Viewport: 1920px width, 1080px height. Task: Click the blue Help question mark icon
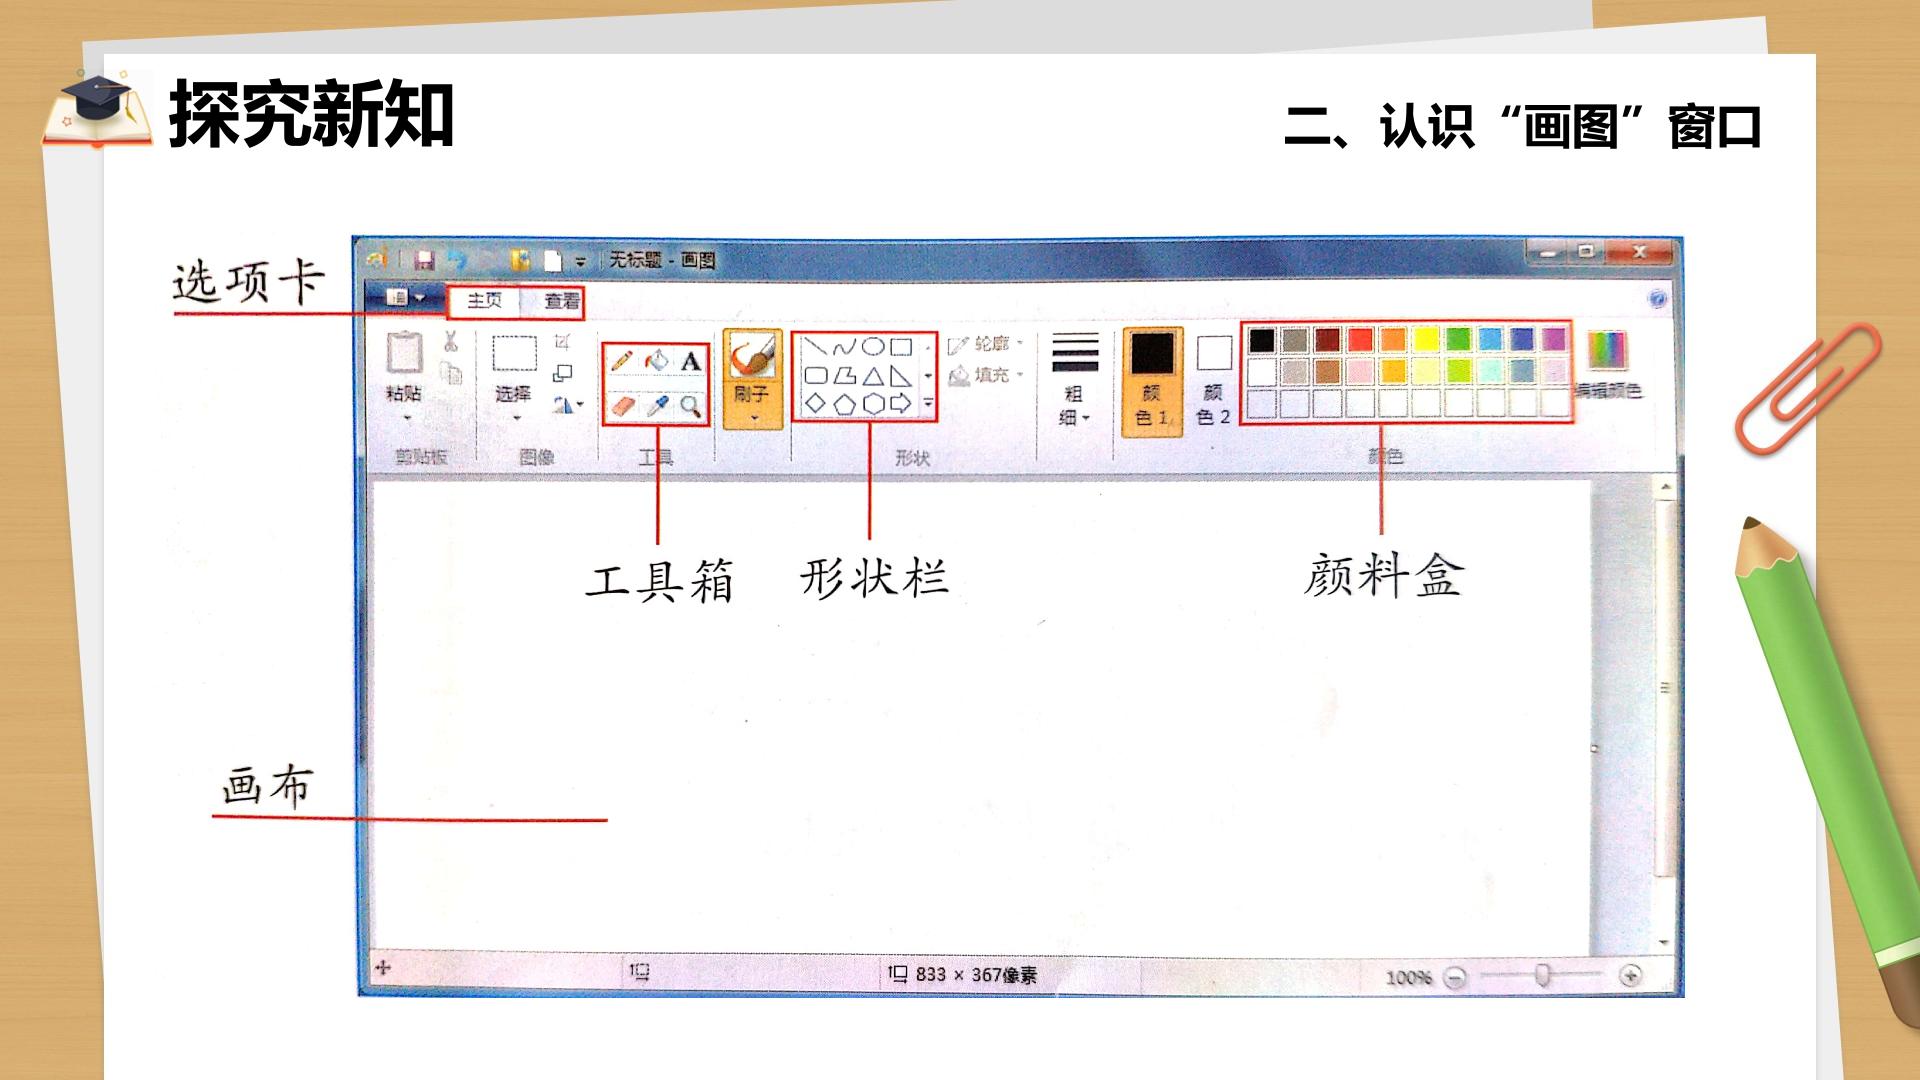(x=1658, y=299)
